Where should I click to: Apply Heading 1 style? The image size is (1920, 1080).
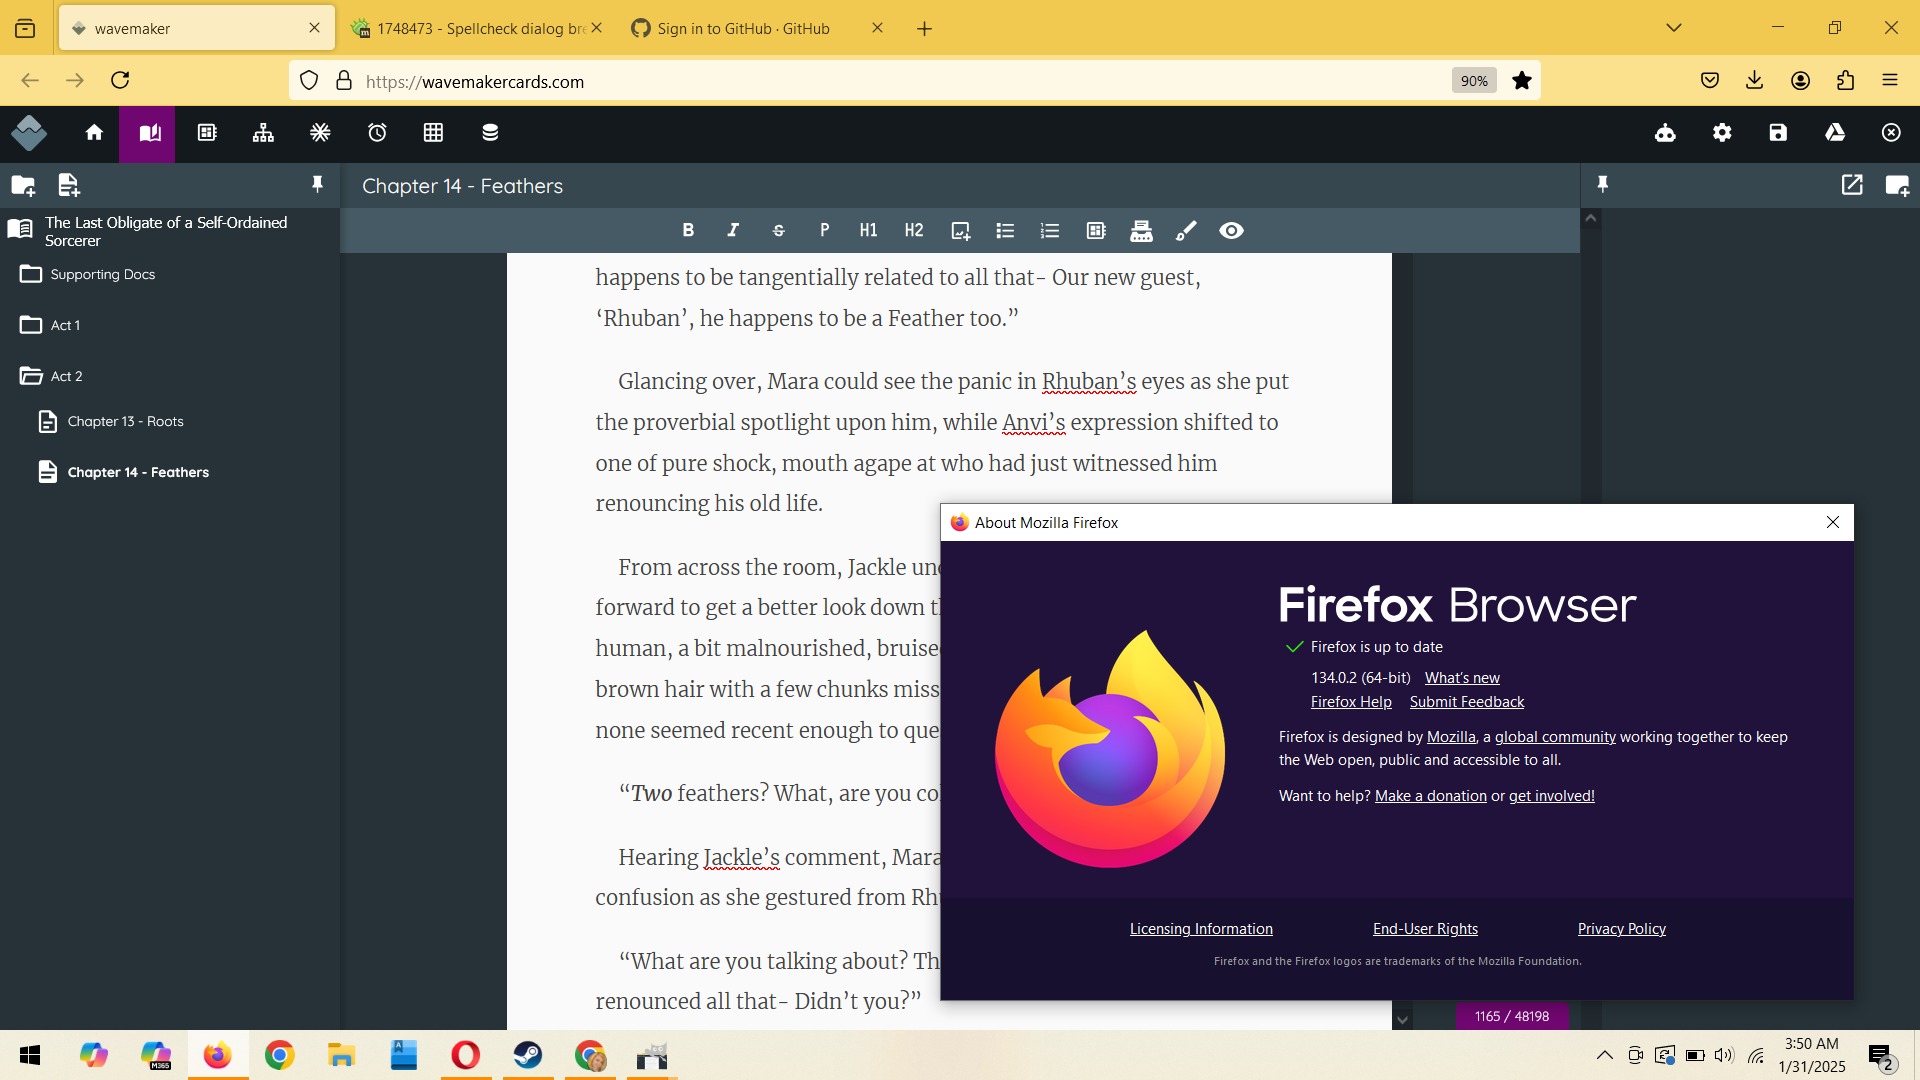point(868,231)
